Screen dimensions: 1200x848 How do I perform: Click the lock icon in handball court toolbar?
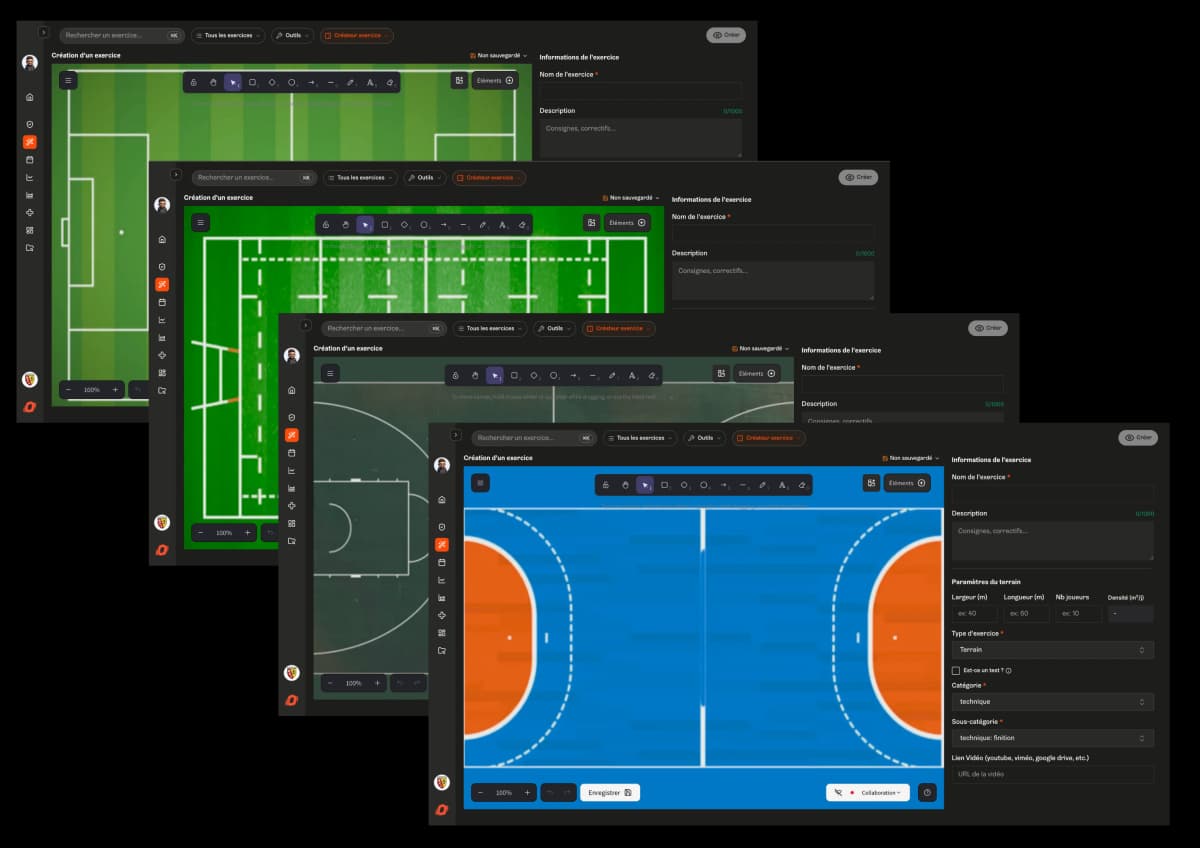point(605,485)
